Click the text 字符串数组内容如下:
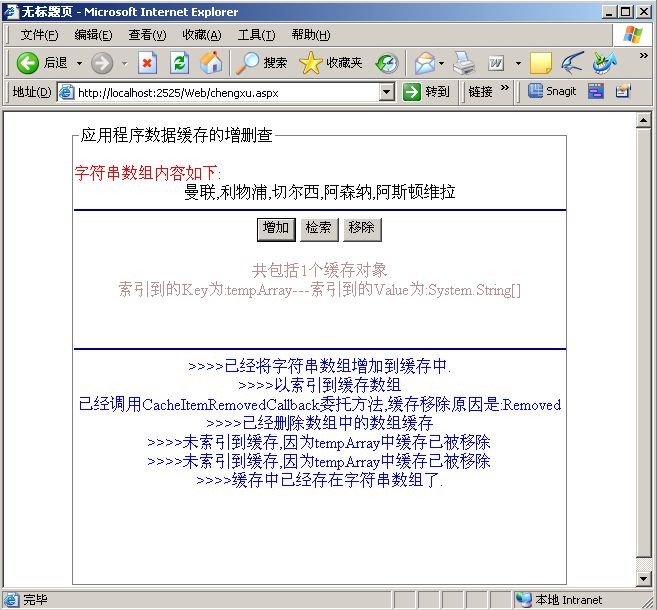The image size is (657, 610). pyautogui.click(x=147, y=173)
